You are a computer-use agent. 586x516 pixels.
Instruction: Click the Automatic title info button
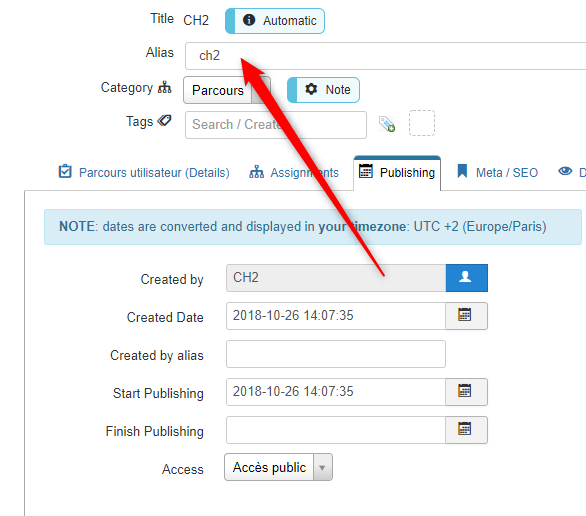275,21
